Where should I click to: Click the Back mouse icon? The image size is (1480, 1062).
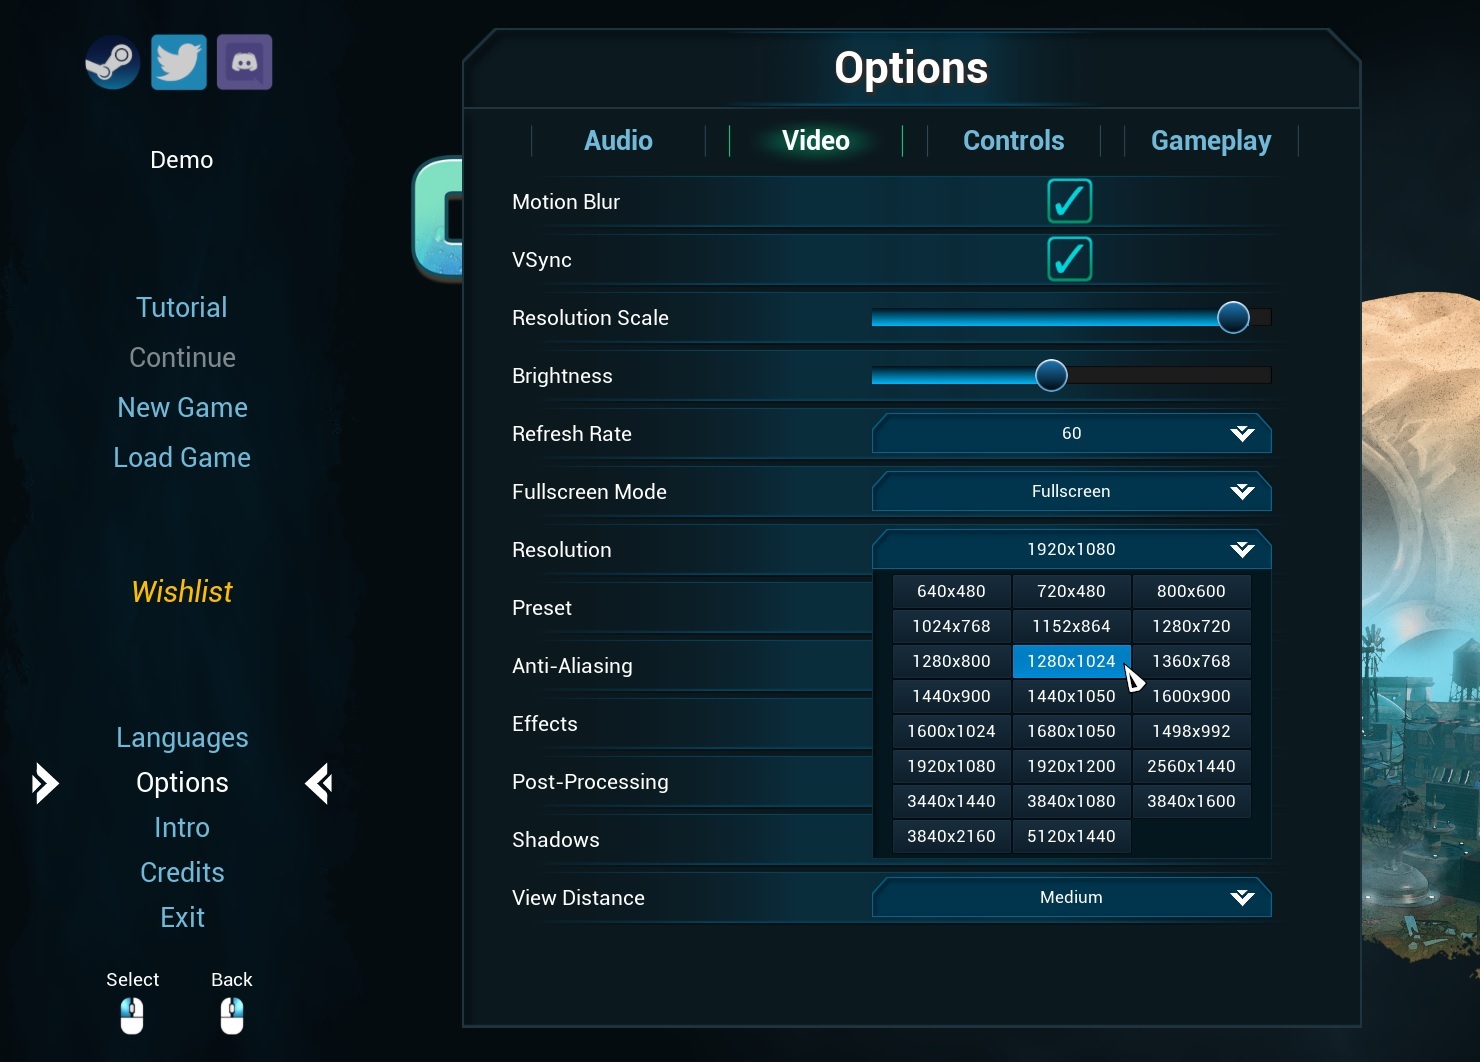pos(232,1015)
